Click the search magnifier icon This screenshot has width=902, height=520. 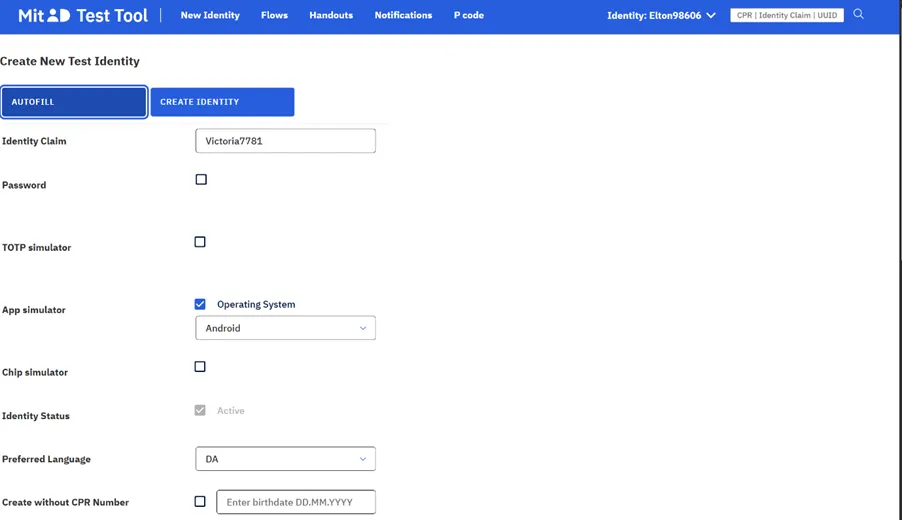tap(858, 14)
